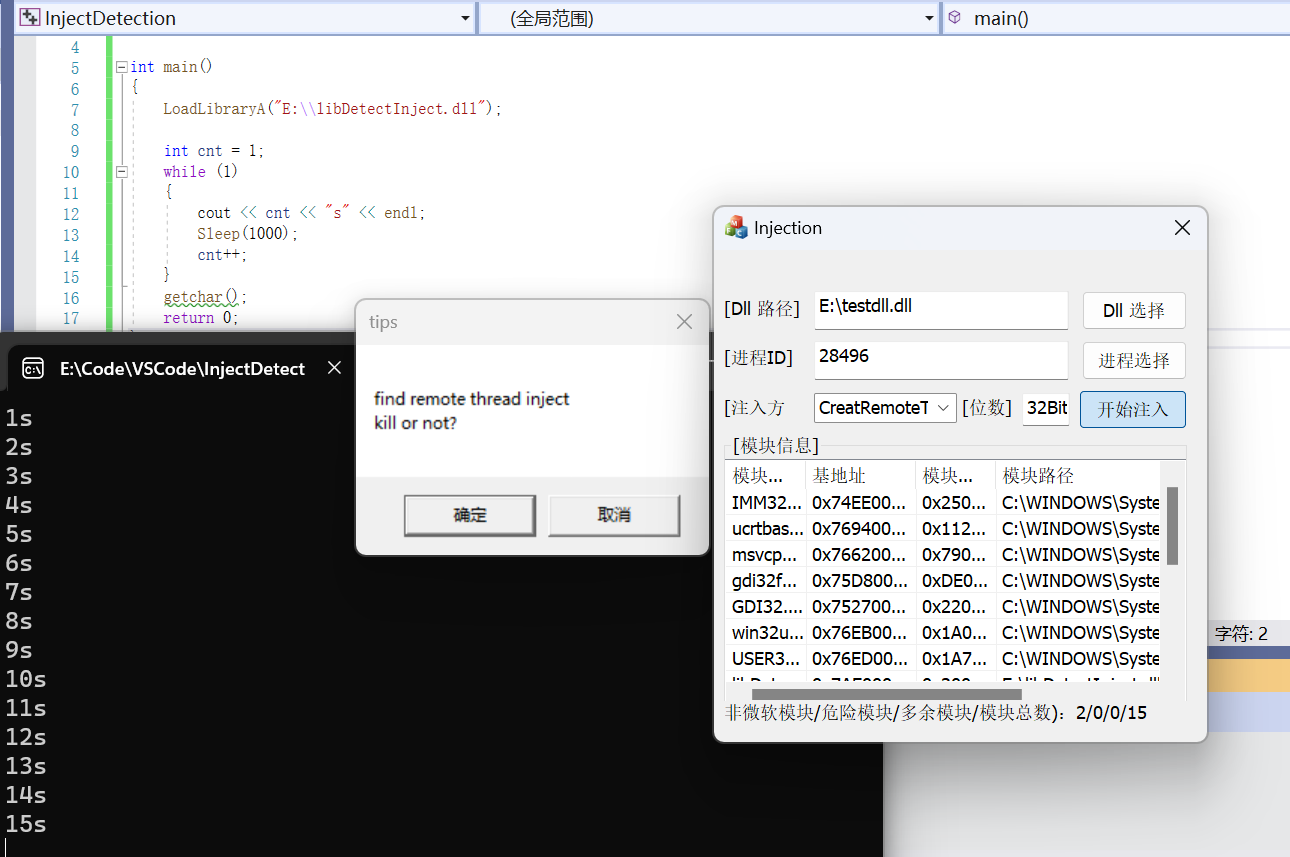Screen dimensions: 1290x857
Task: Click the Dll 路径 field with E:\testdll.dll
Action: pos(941,309)
